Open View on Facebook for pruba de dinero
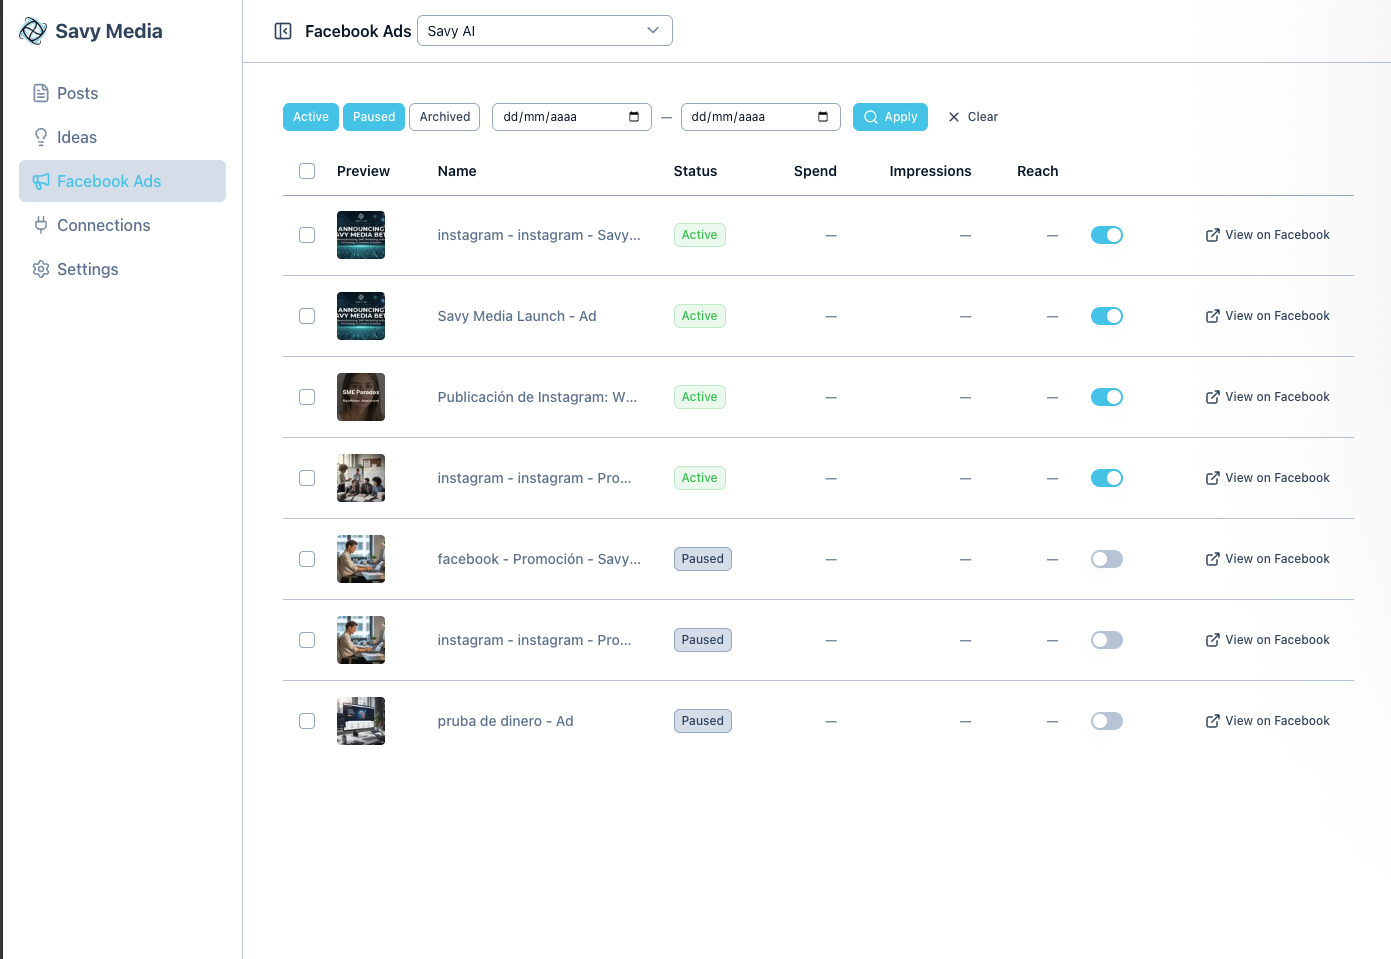The image size is (1391, 959). [x=1267, y=720]
